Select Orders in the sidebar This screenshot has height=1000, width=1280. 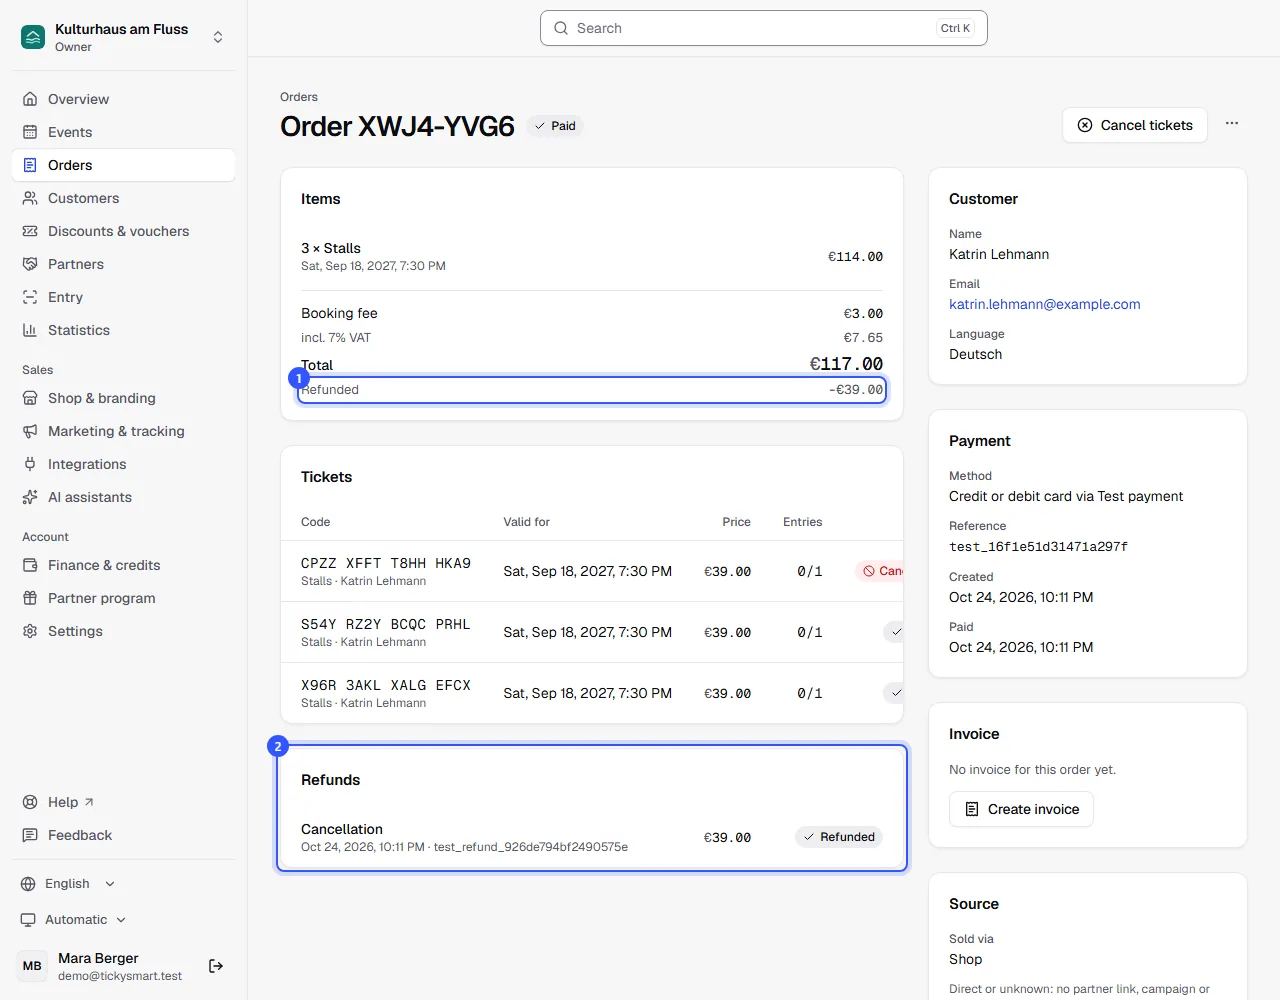[x=123, y=165]
